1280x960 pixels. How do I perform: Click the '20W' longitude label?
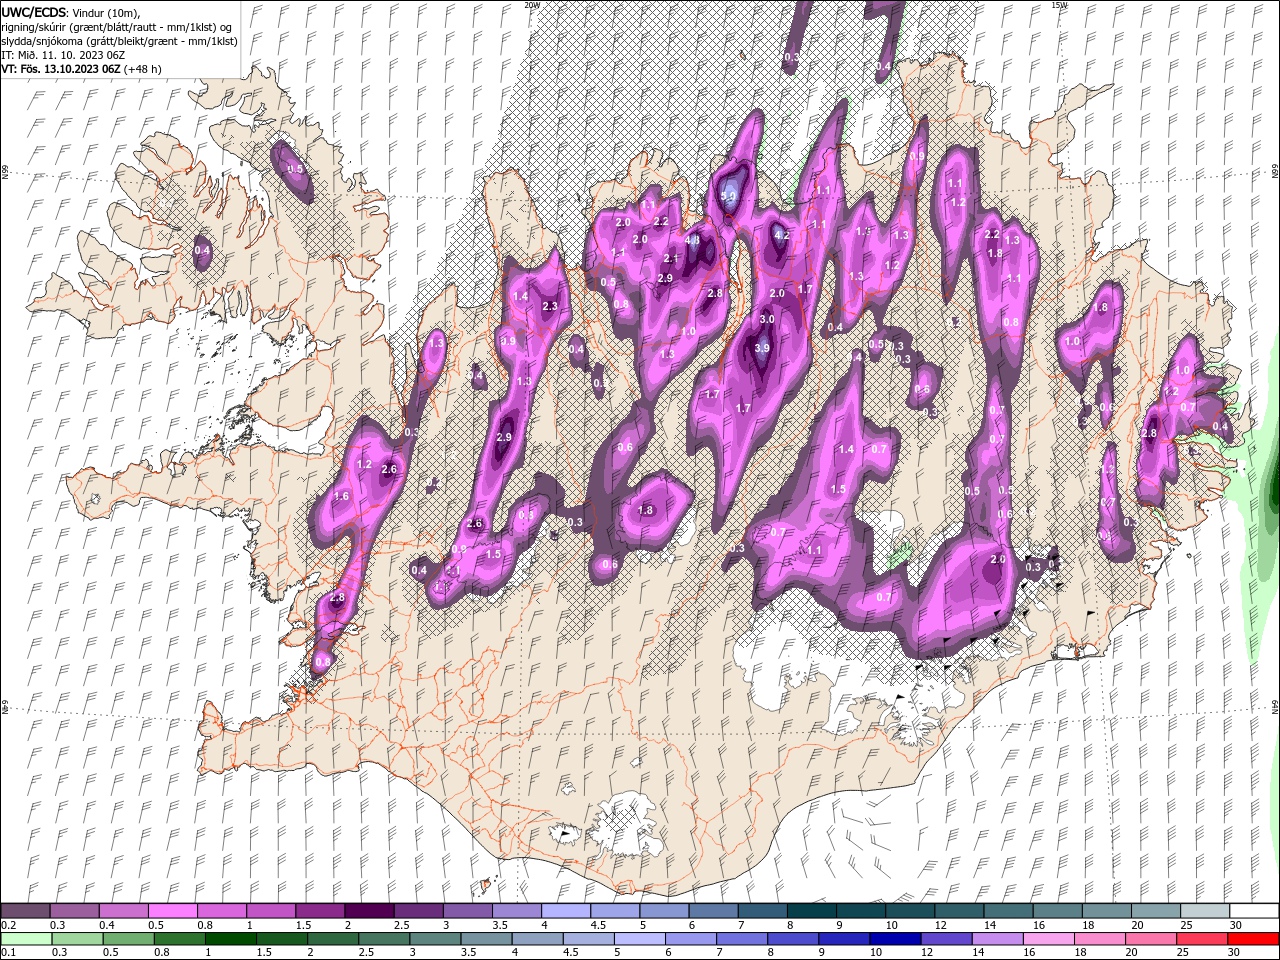pos(531,5)
